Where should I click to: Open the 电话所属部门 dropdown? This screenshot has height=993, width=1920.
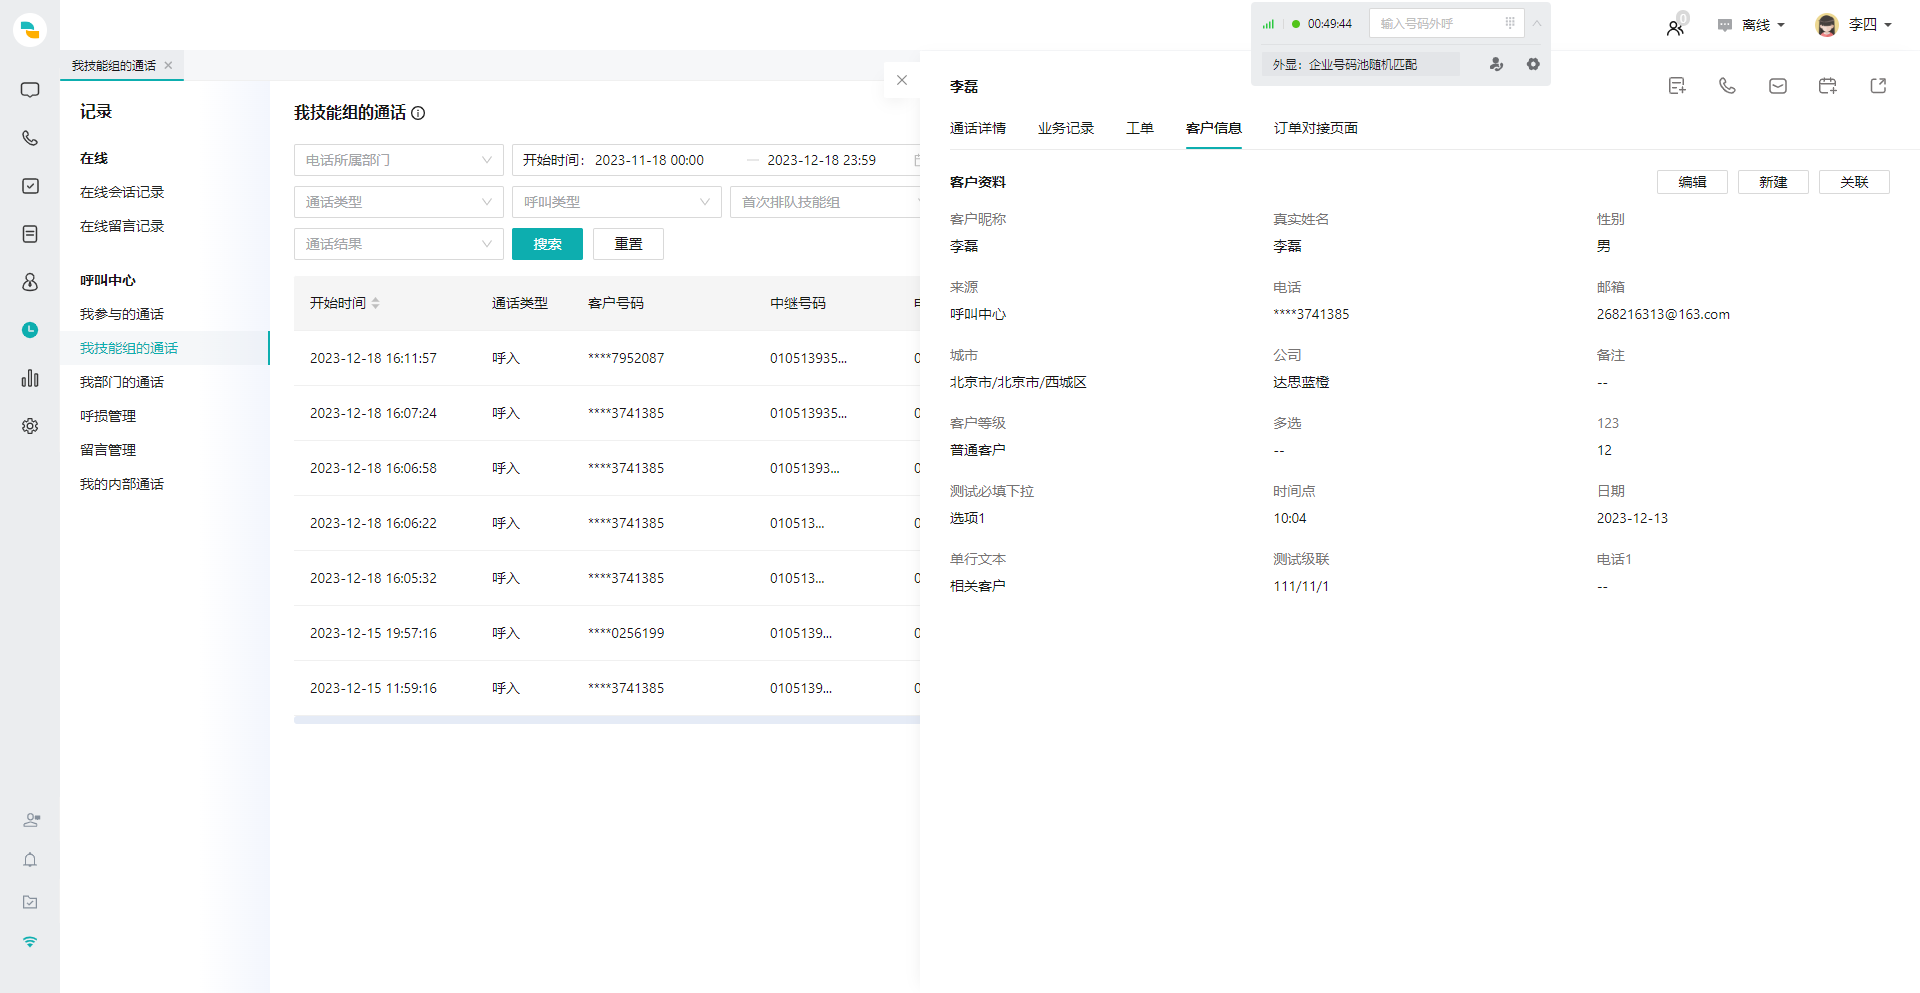398,160
